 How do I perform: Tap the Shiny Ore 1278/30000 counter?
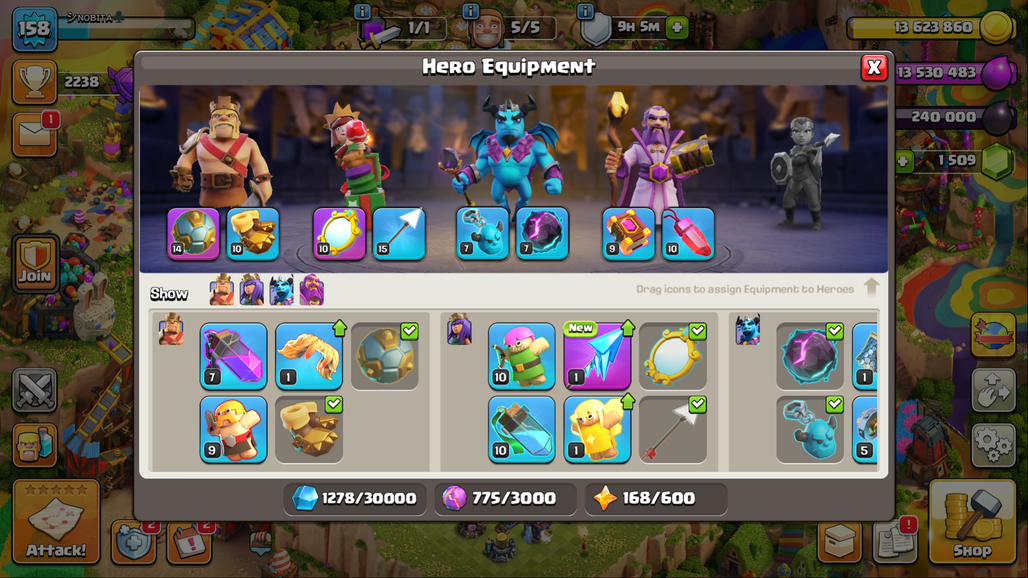354,499
